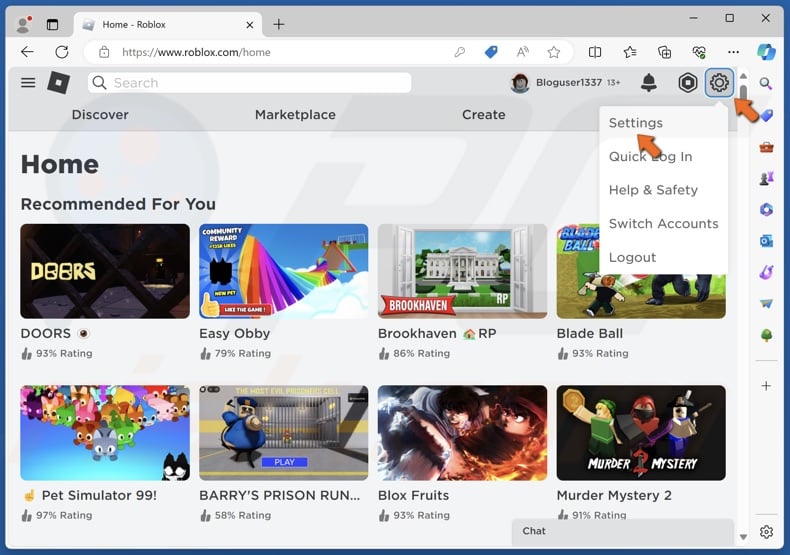The height and width of the screenshot is (555, 790).
Task: Click the Roblox logo icon
Action: pyautogui.click(x=58, y=83)
